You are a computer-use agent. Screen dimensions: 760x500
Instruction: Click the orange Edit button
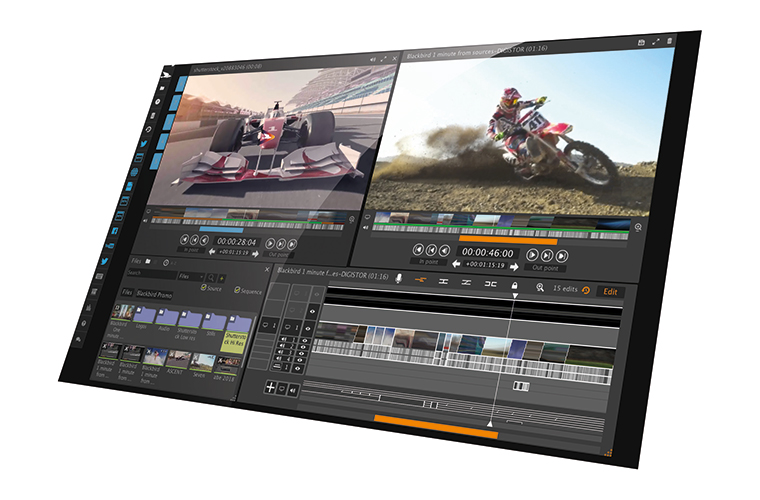609,292
